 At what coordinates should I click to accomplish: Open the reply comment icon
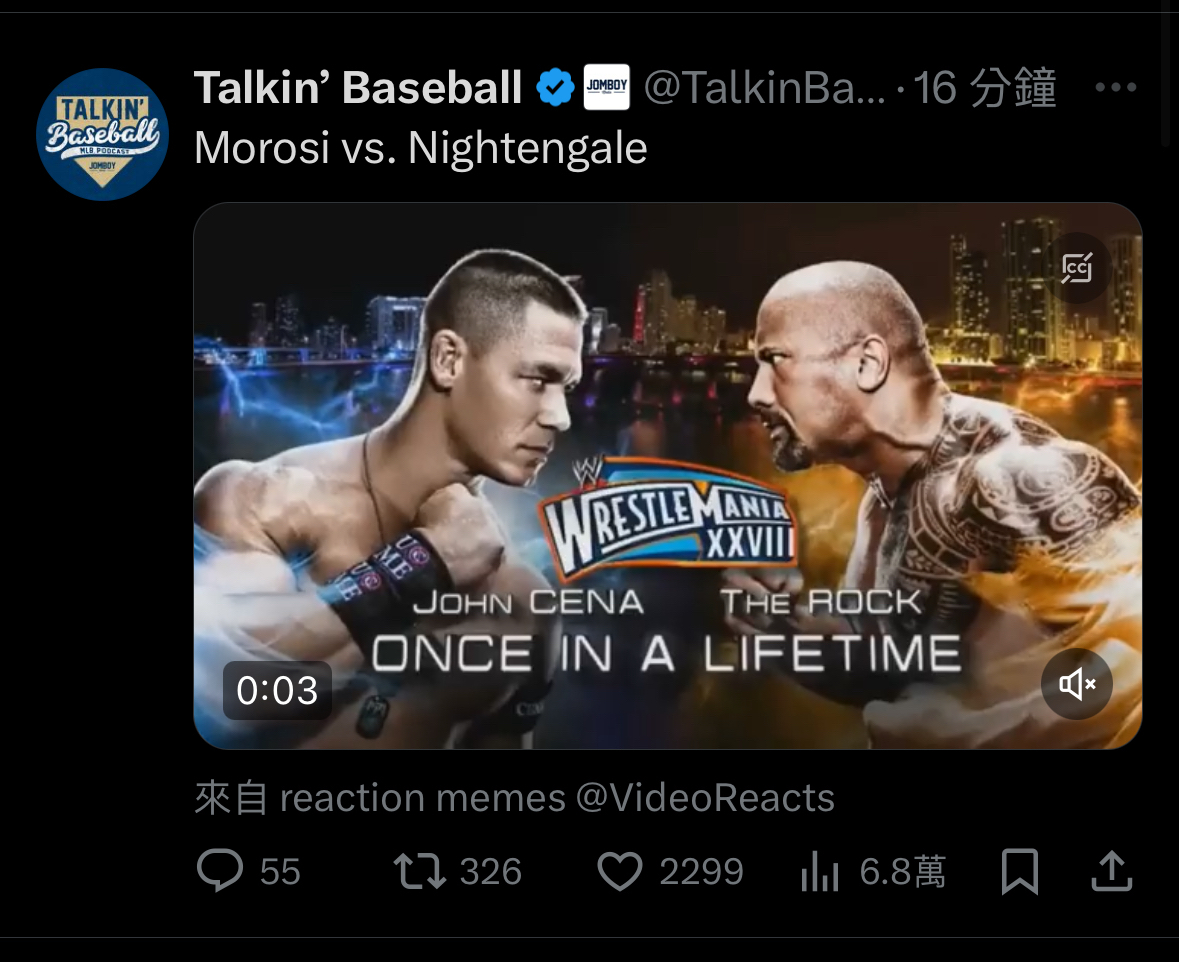(220, 871)
